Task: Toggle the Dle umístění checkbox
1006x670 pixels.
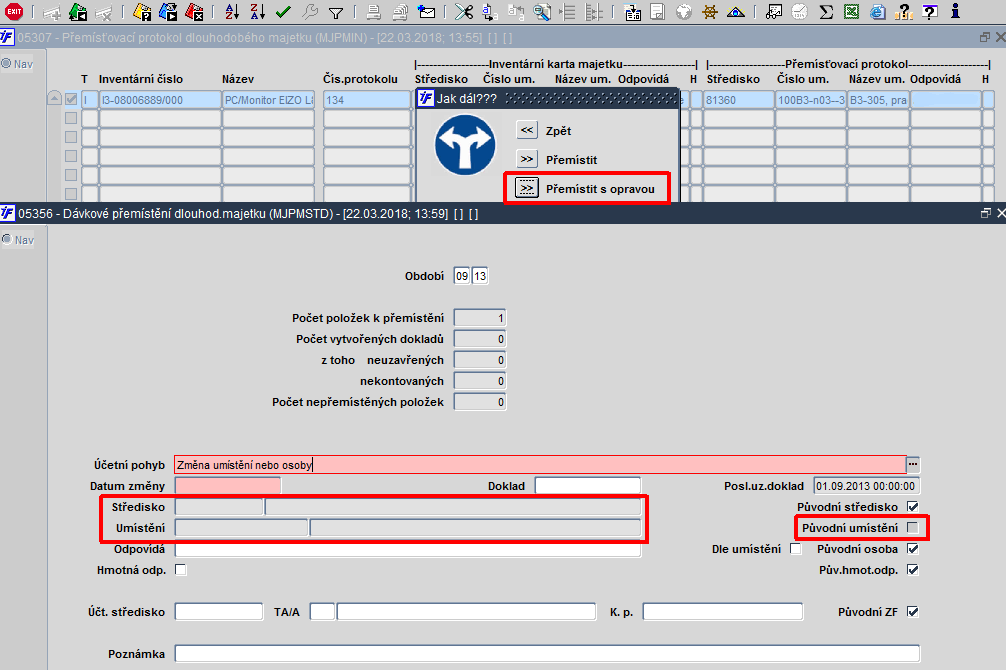Action: [x=796, y=549]
